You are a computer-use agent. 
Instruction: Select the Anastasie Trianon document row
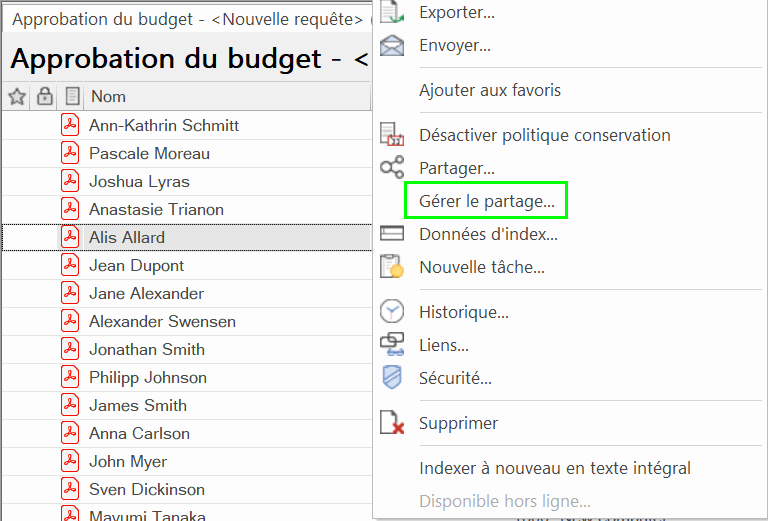tap(187, 210)
